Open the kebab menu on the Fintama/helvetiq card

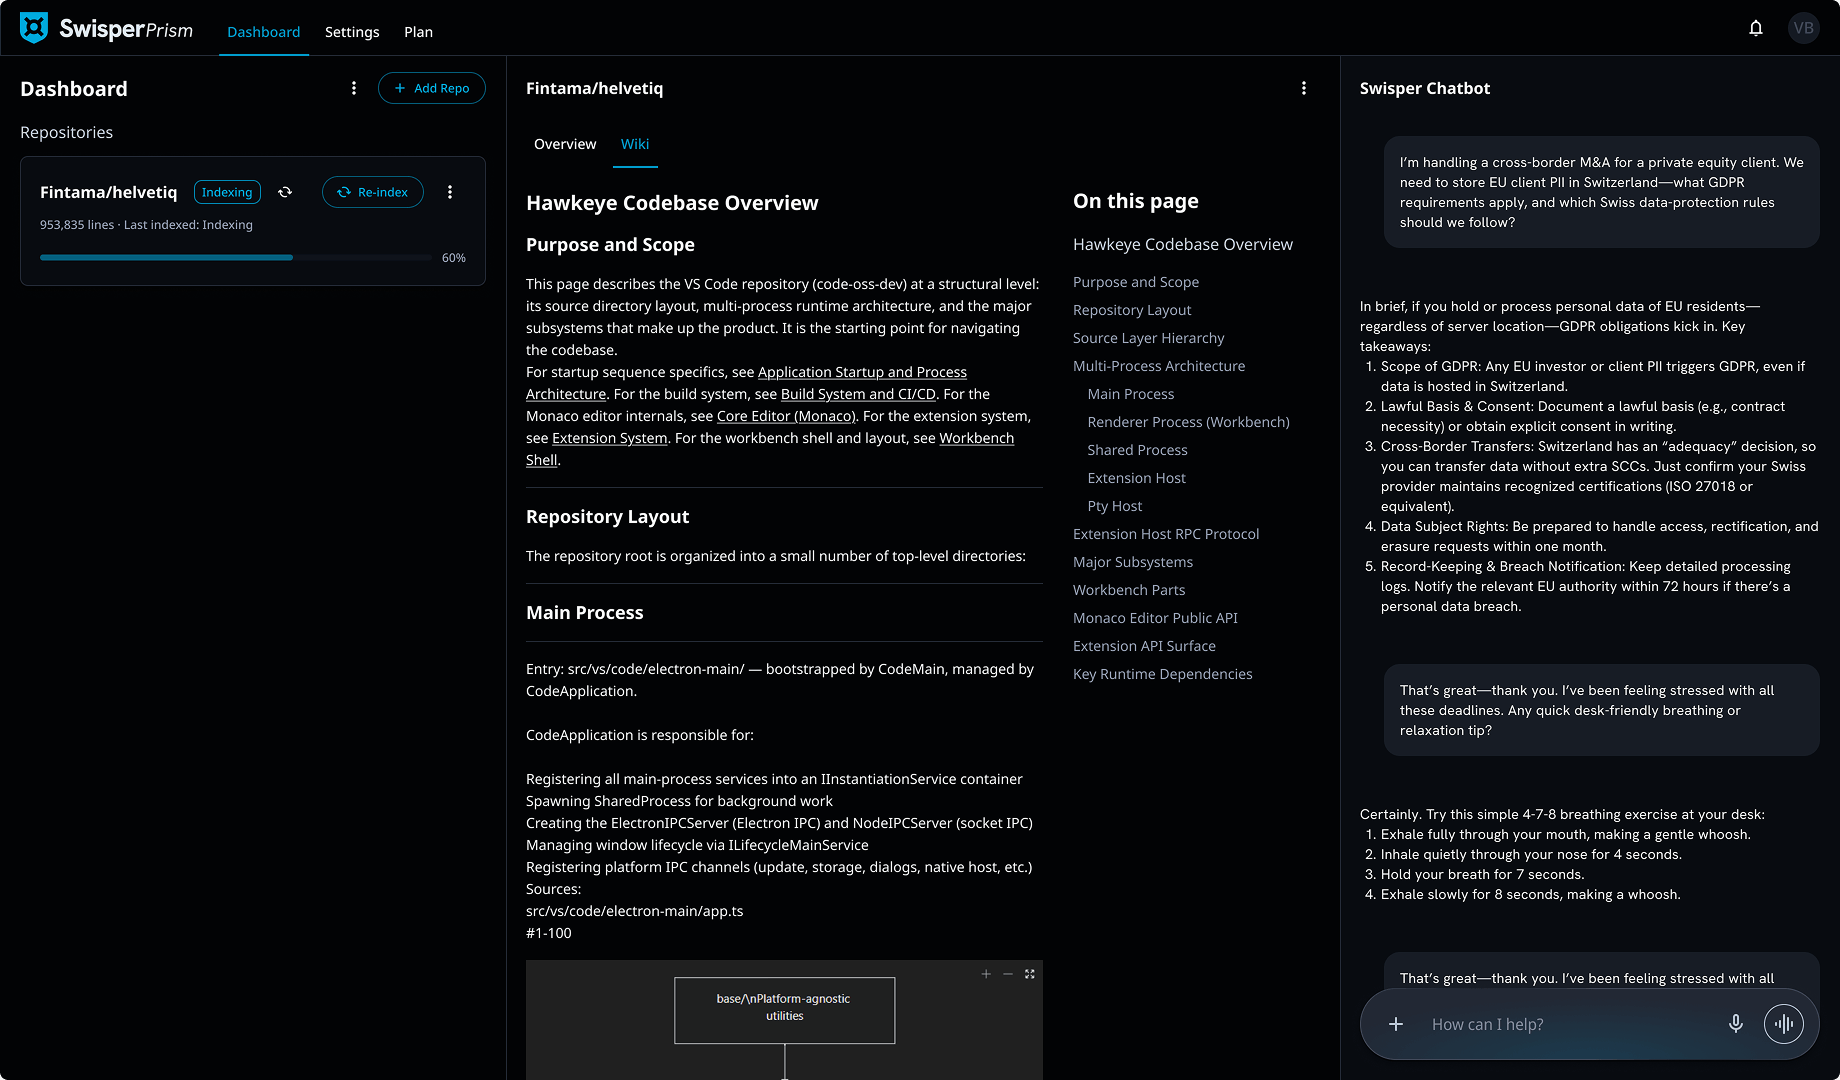450,192
